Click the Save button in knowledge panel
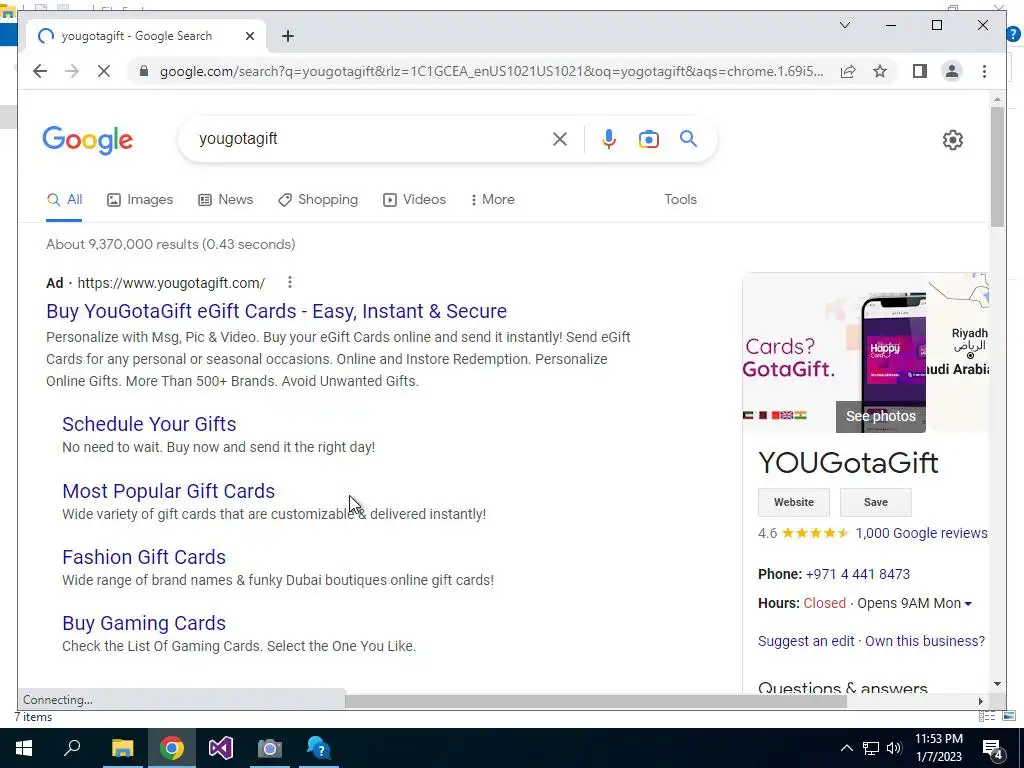Screen dimensions: 1024x768 (875, 502)
